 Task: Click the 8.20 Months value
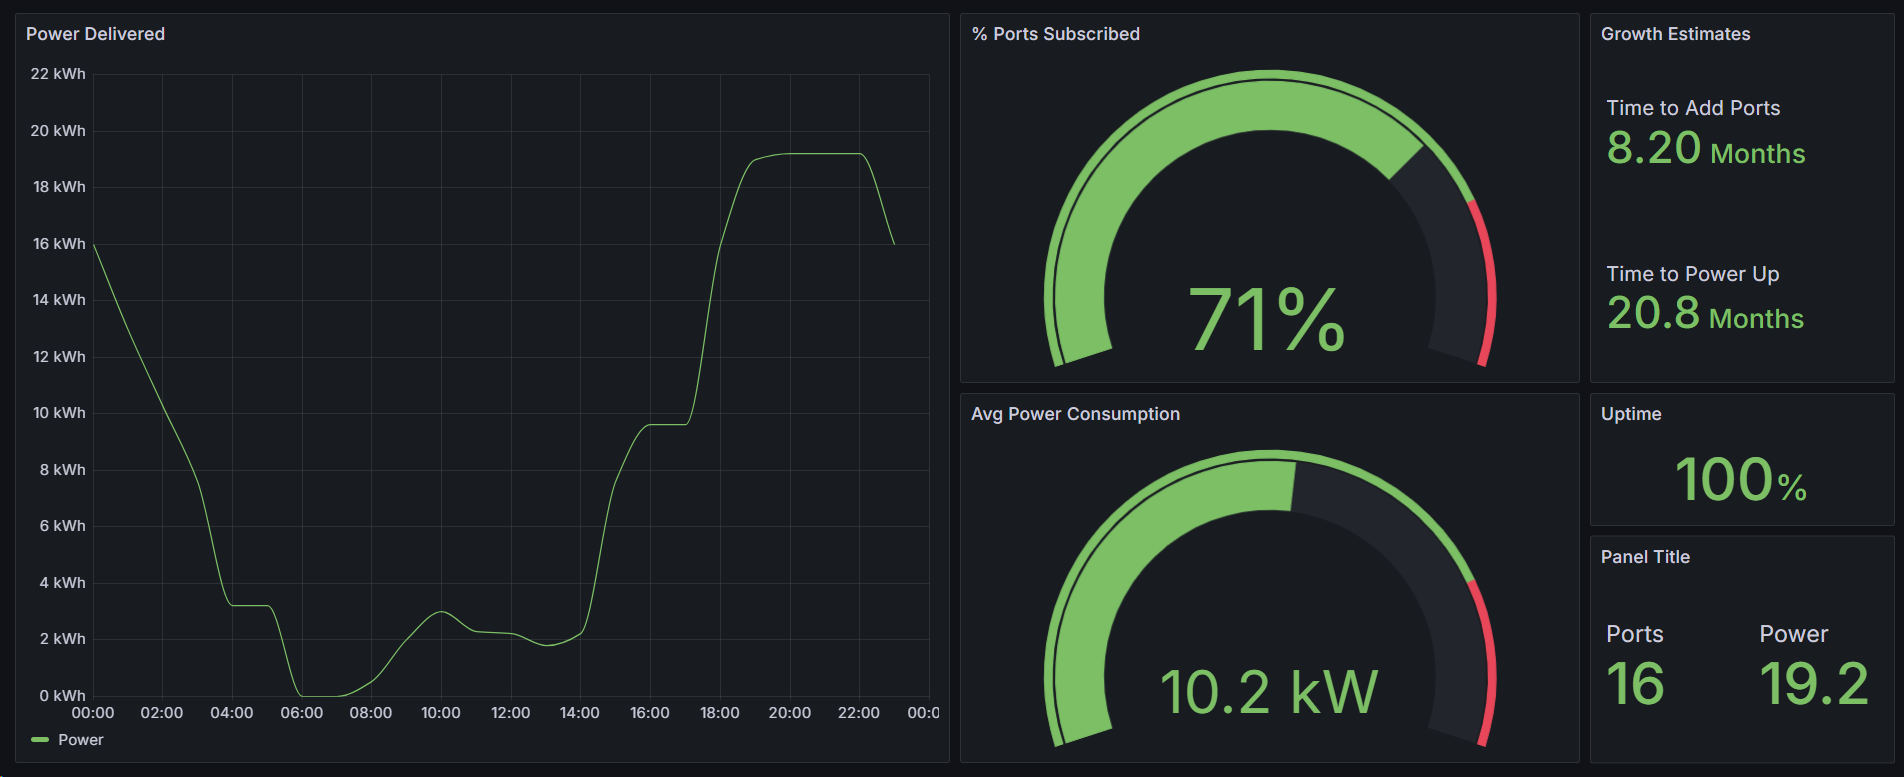(x=1706, y=148)
